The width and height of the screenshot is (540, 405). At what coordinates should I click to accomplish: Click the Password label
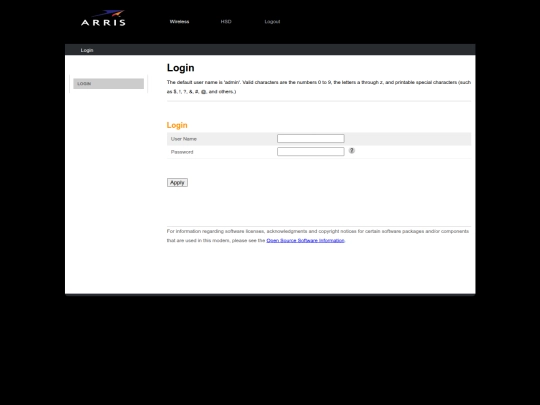tap(182, 152)
